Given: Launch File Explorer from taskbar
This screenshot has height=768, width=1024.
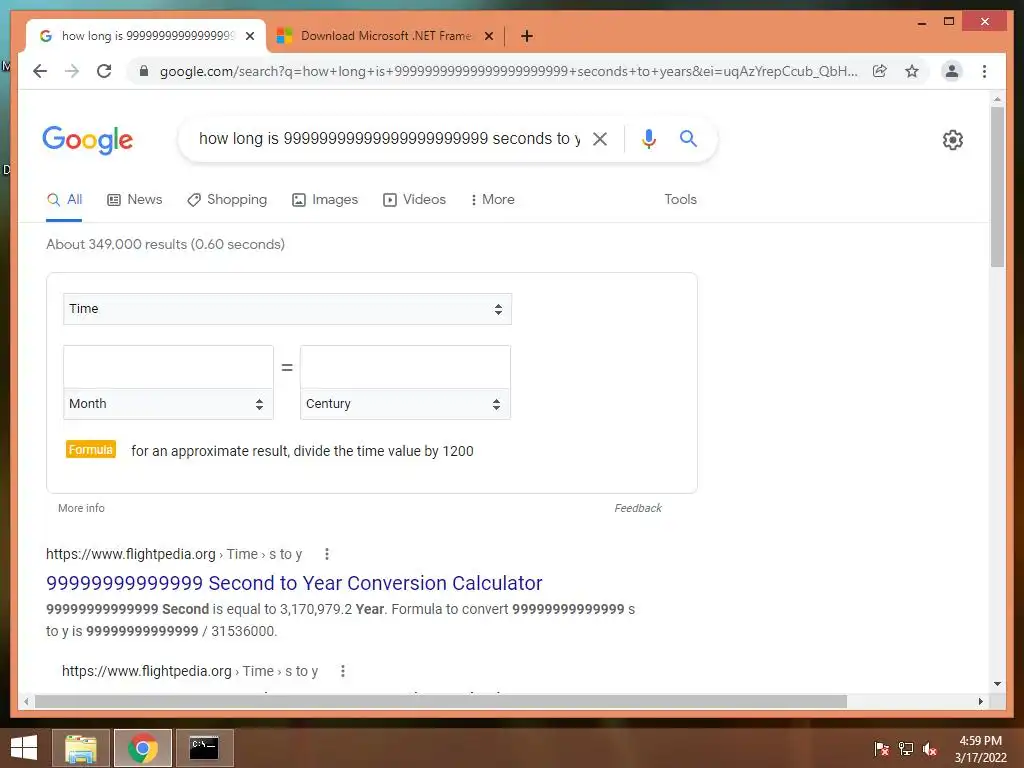Looking at the screenshot, I should point(81,748).
